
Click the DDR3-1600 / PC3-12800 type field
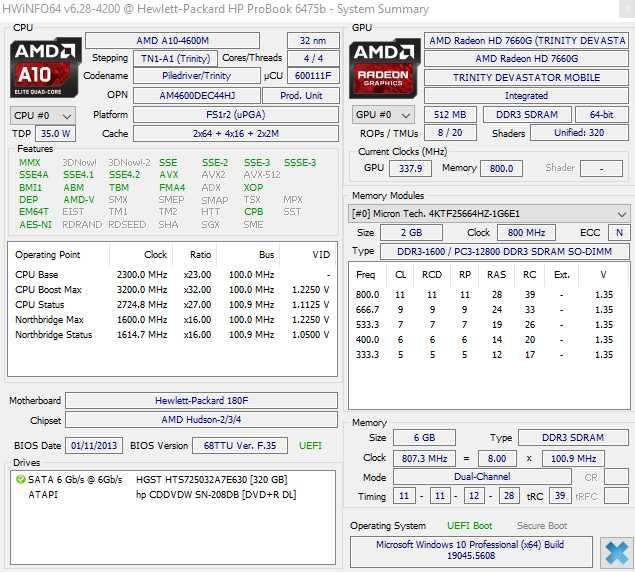coord(505,252)
